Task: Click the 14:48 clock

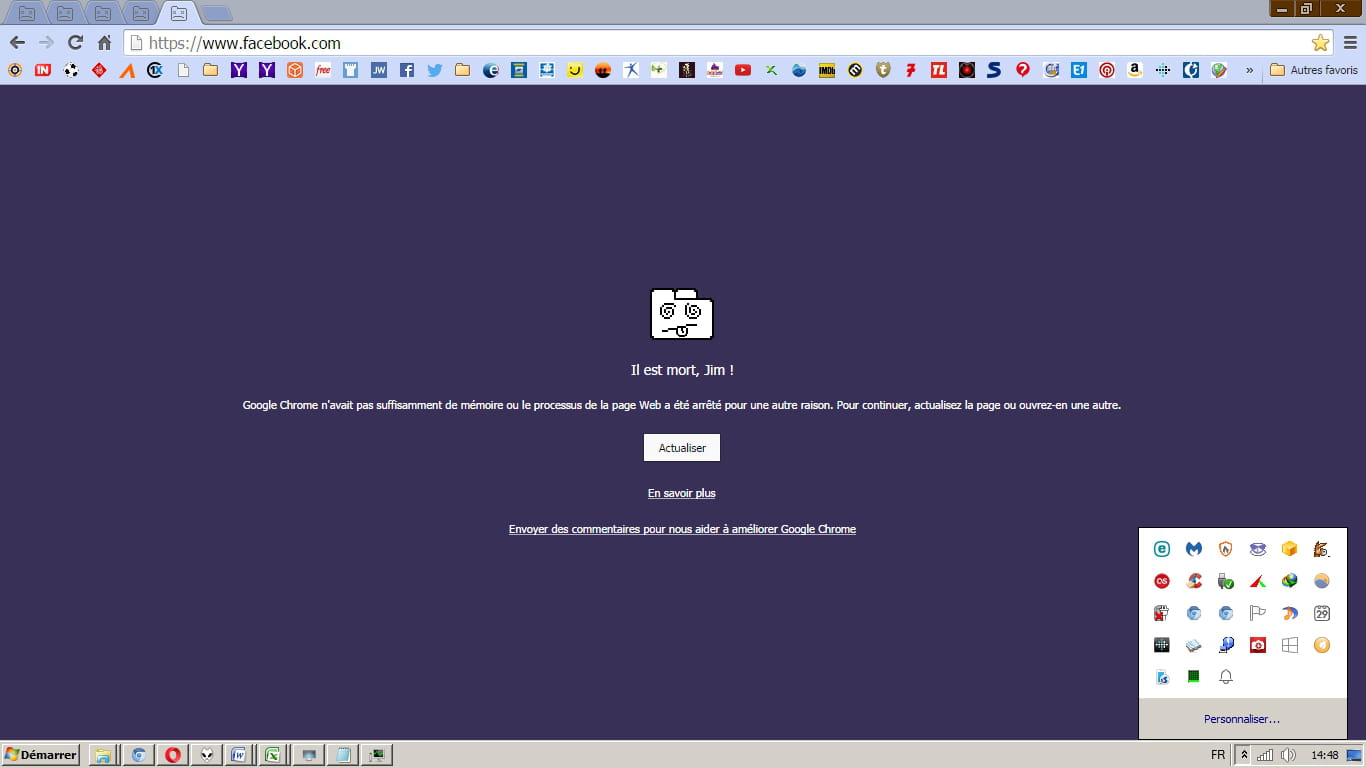Action: [1325, 755]
